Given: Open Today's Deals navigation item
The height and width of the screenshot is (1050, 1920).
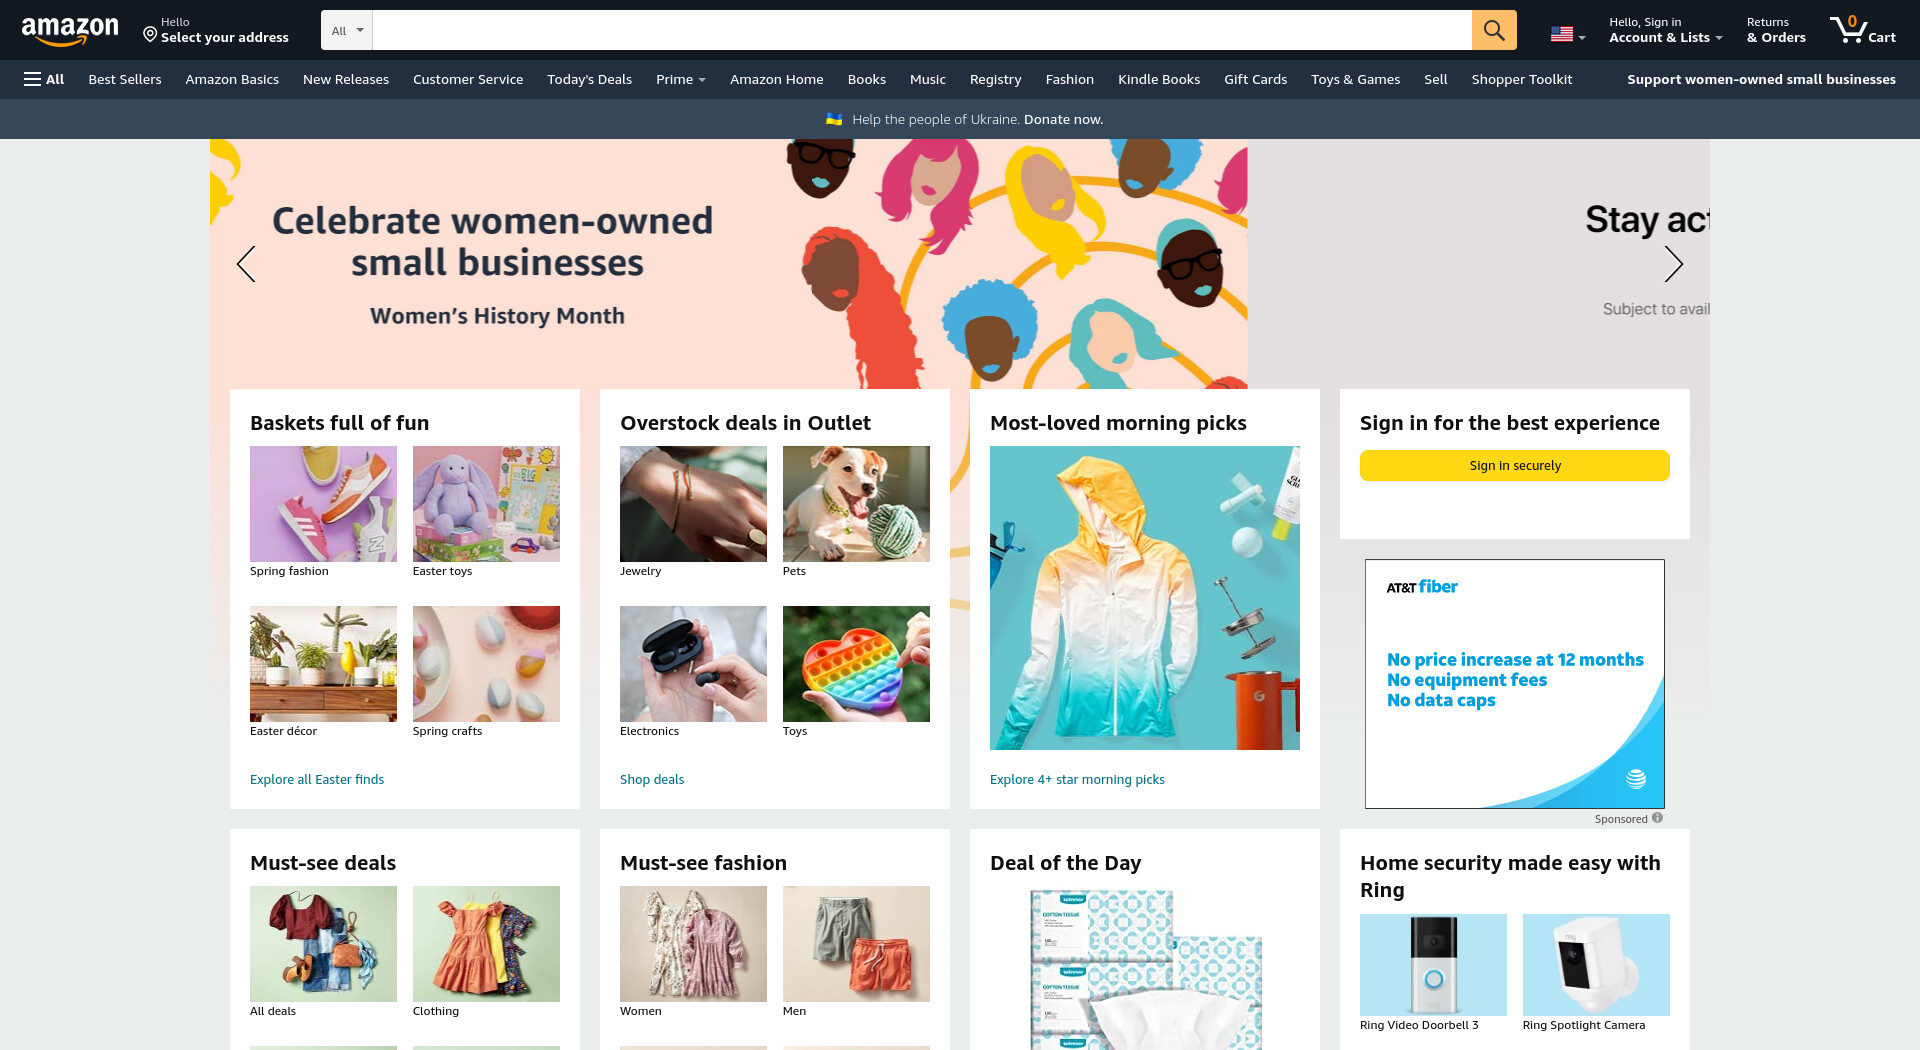Looking at the screenshot, I should pyautogui.click(x=589, y=79).
